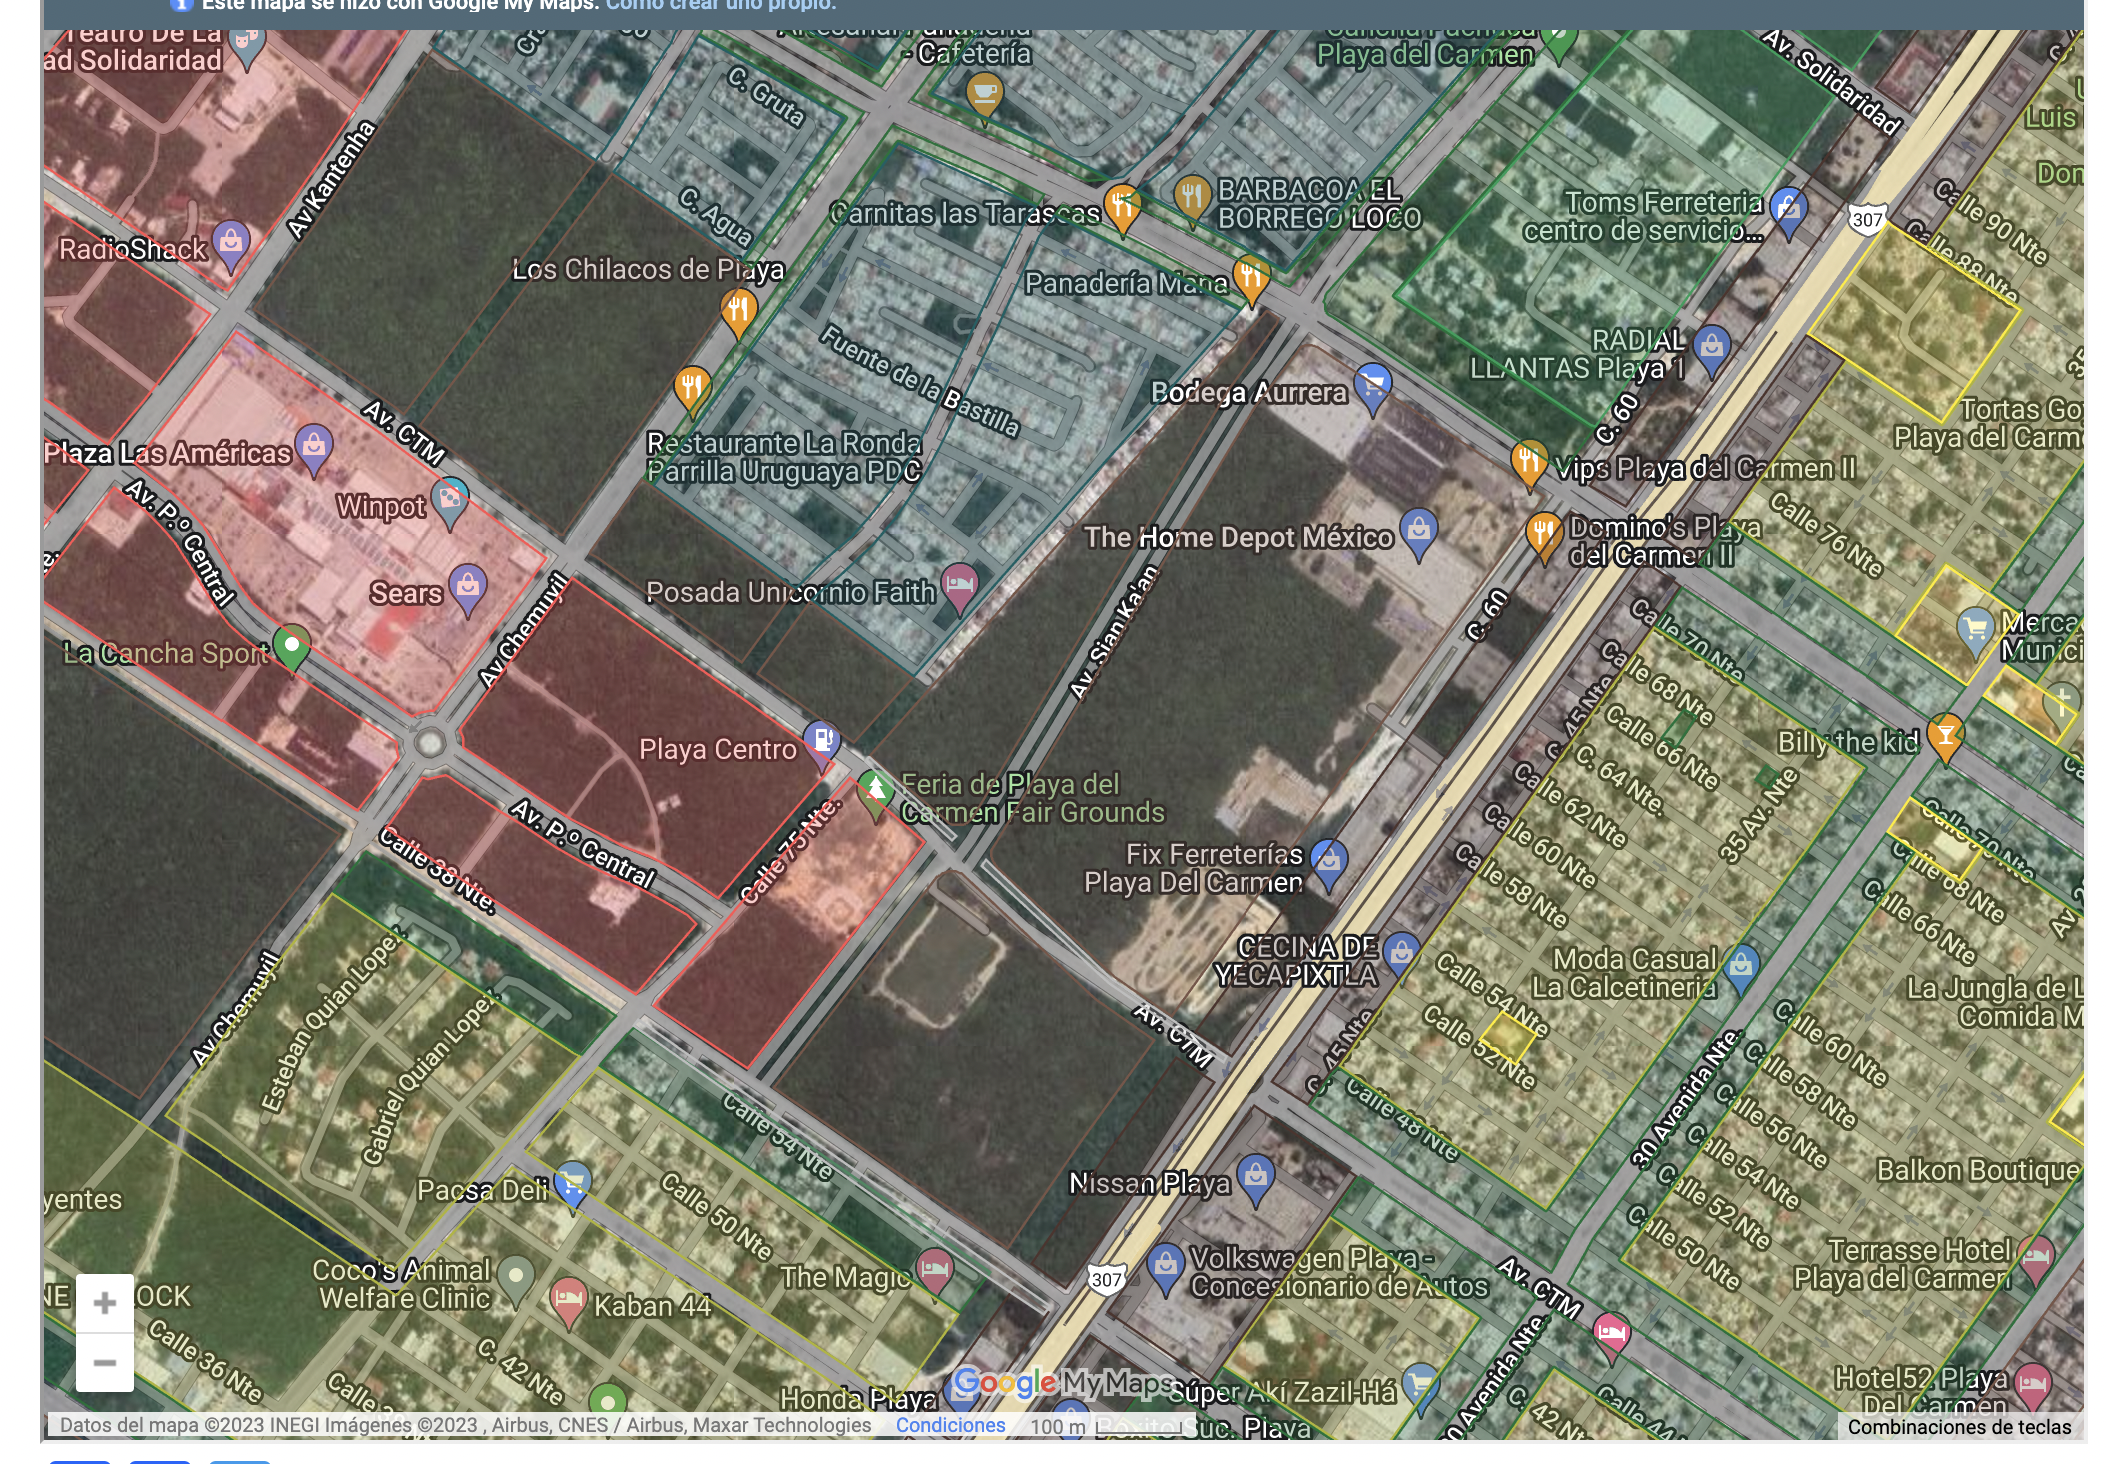Image resolution: width=2106 pixels, height=1464 pixels.
Task: Click the Playa Centro gas station pin
Action: pyautogui.click(x=822, y=741)
